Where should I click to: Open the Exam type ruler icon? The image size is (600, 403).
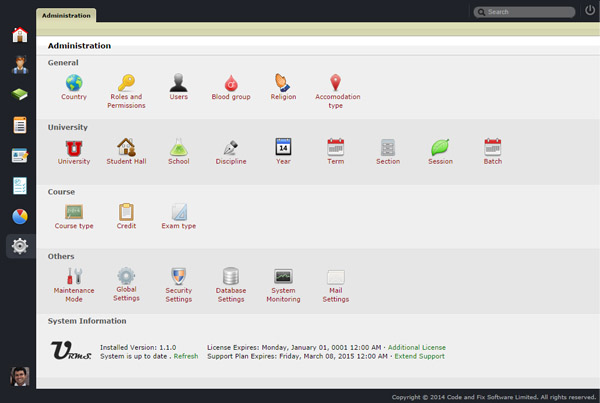[179, 212]
